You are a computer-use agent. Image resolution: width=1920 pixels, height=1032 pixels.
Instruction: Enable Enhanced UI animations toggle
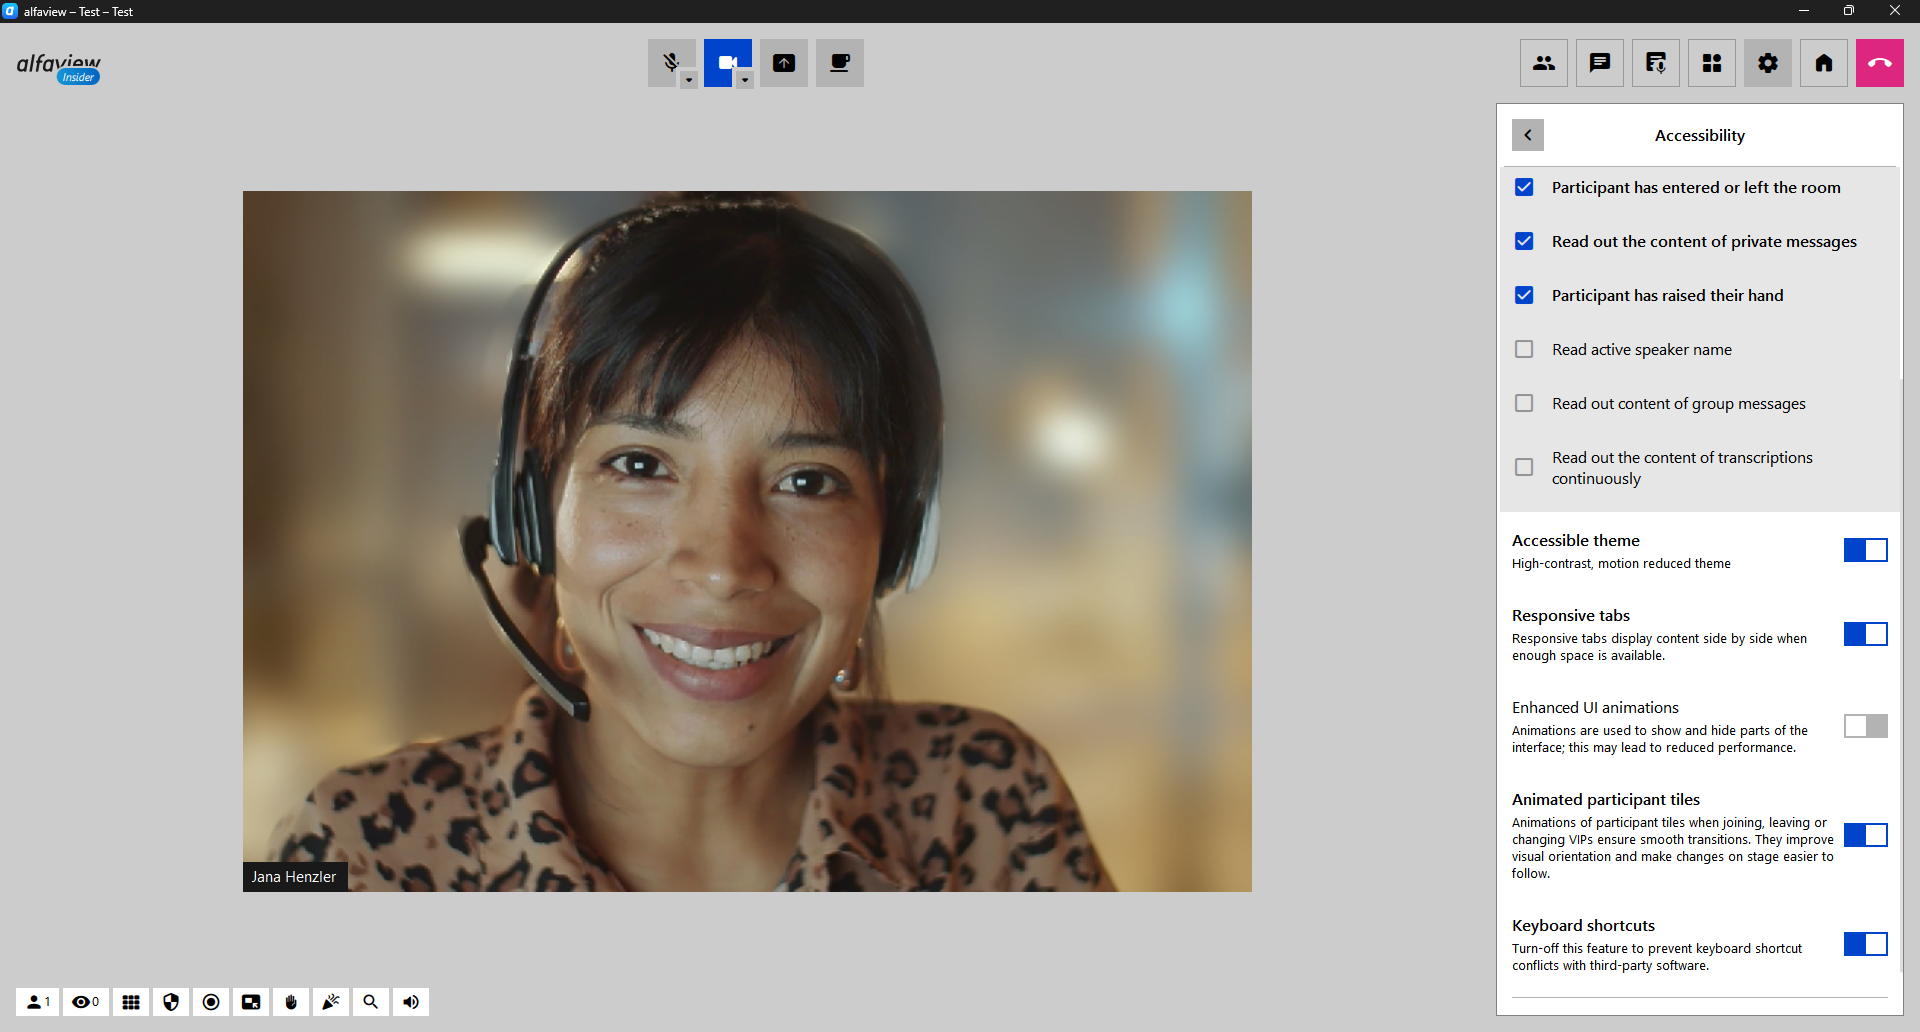[1865, 726]
